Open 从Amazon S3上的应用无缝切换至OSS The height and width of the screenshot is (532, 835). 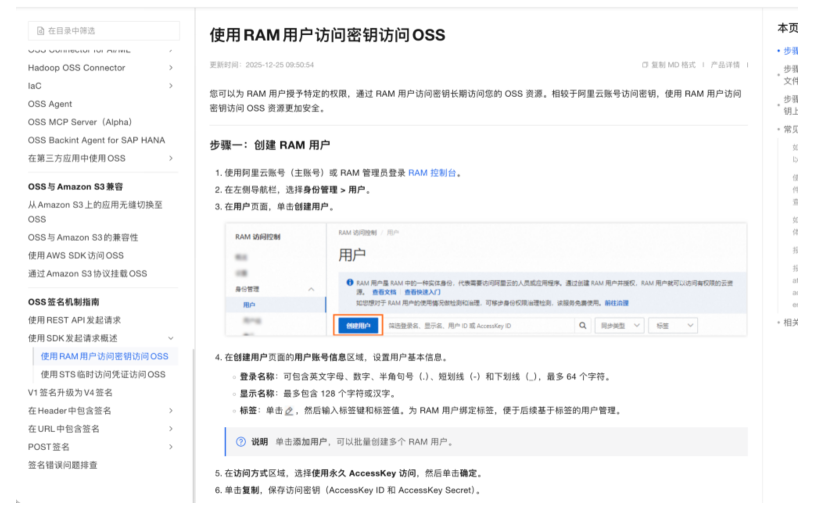click(95, 212)
